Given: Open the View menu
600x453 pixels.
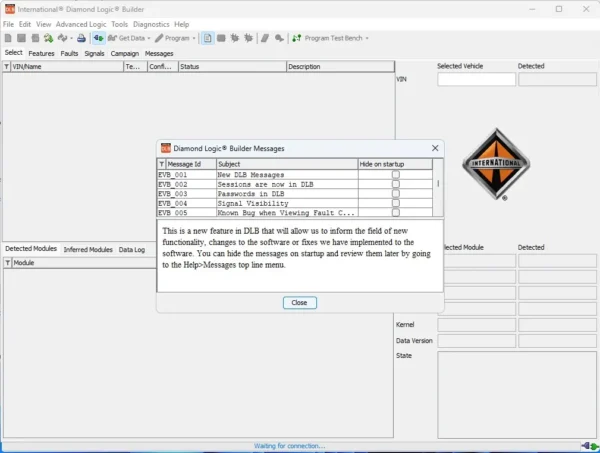Looking at the screenshot, I should (x=44, y=24).
